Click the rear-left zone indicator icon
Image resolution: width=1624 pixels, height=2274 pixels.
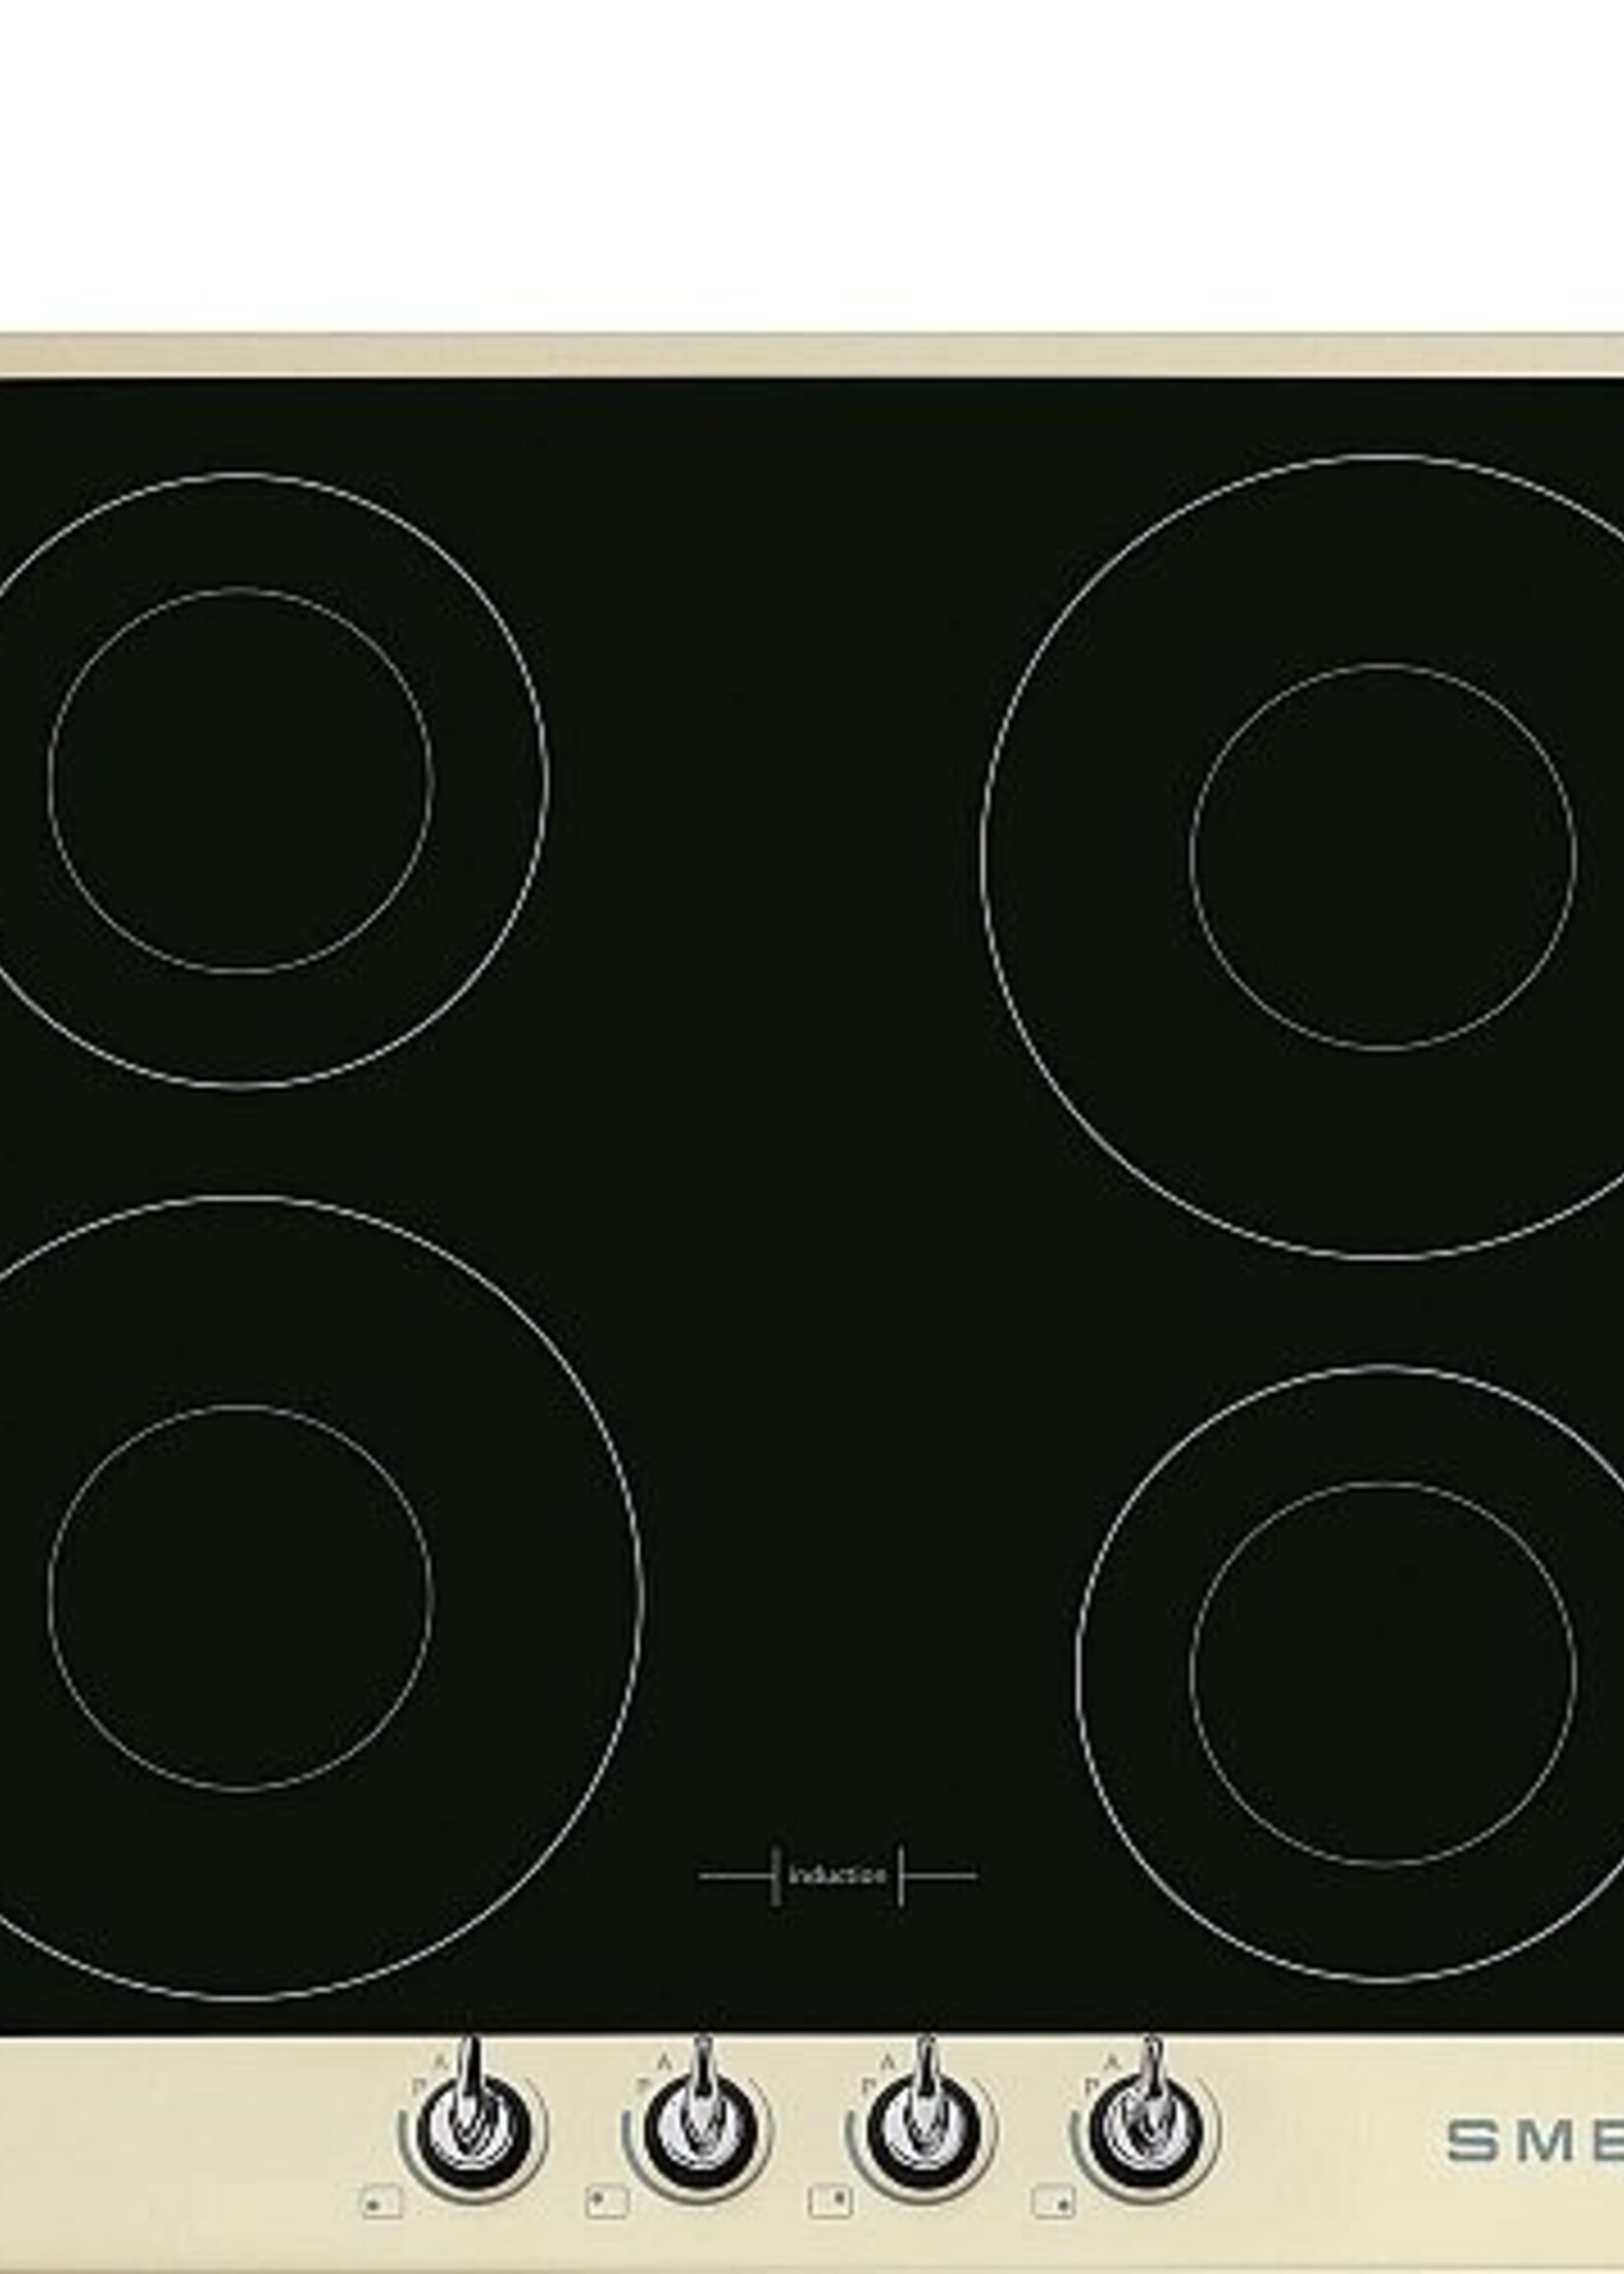(607, 2202)
